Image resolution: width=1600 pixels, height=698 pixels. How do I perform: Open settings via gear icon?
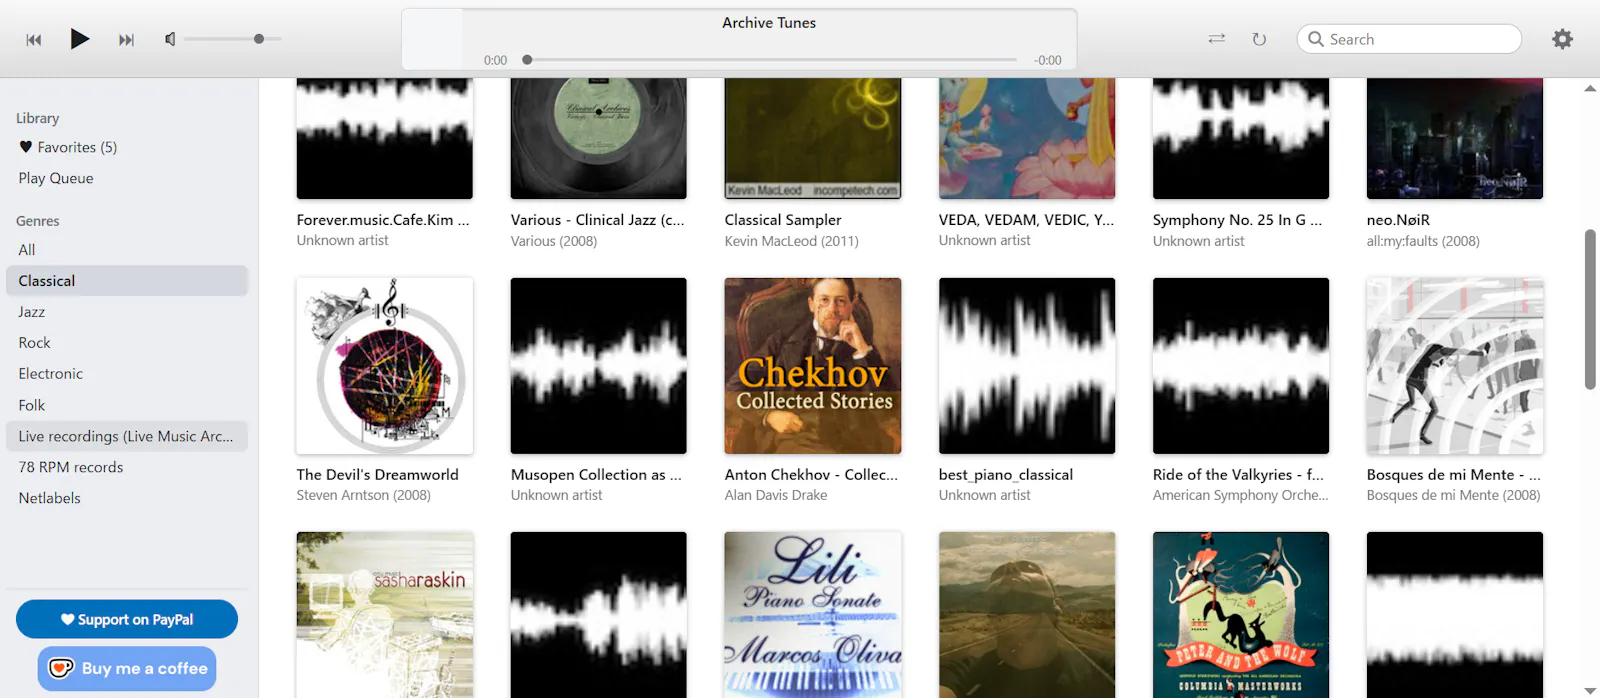(x=1562, y=39)
